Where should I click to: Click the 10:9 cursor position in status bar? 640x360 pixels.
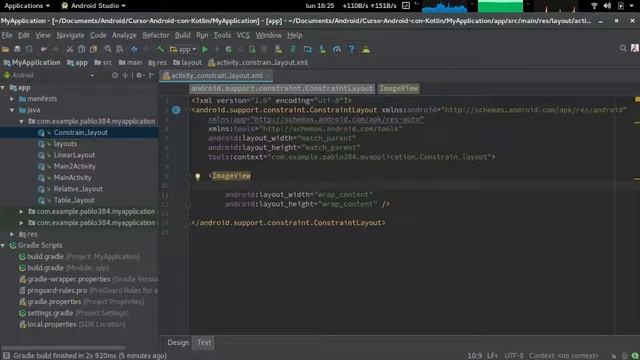point(475,356)
